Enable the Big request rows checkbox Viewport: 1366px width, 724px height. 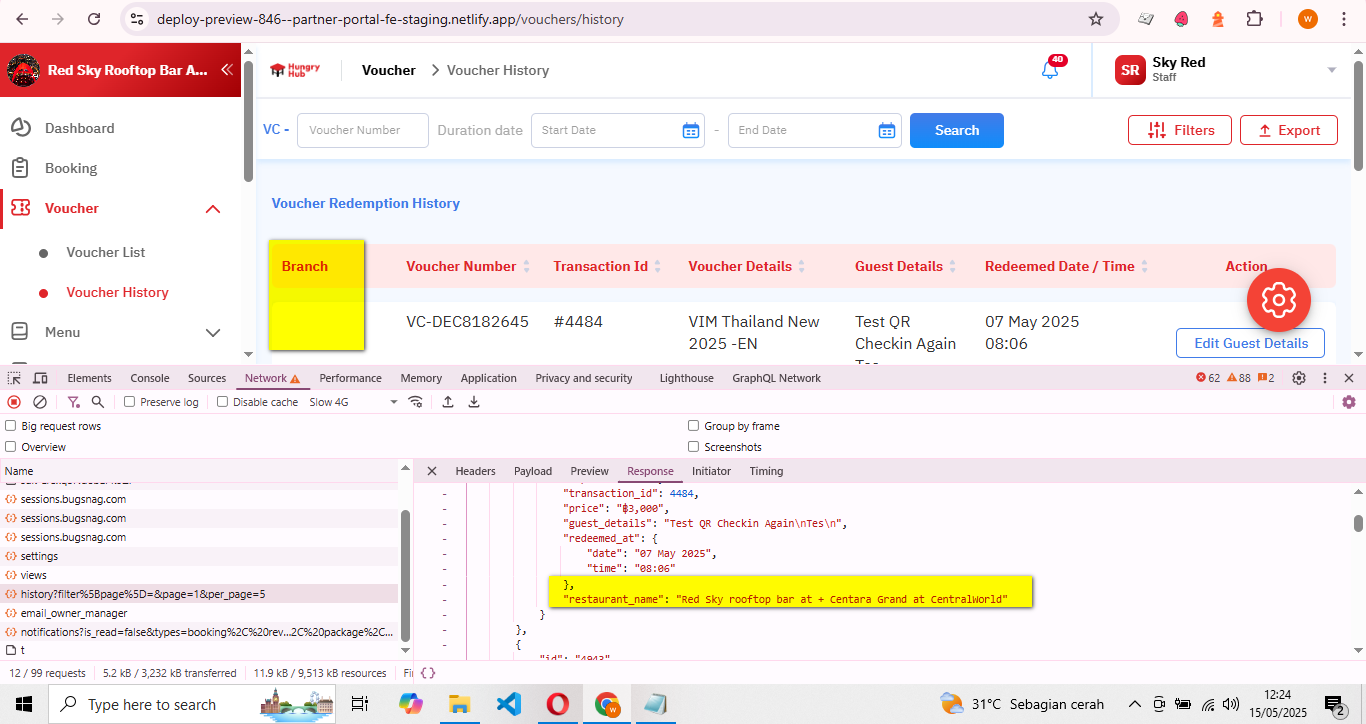tap(11, 426)
